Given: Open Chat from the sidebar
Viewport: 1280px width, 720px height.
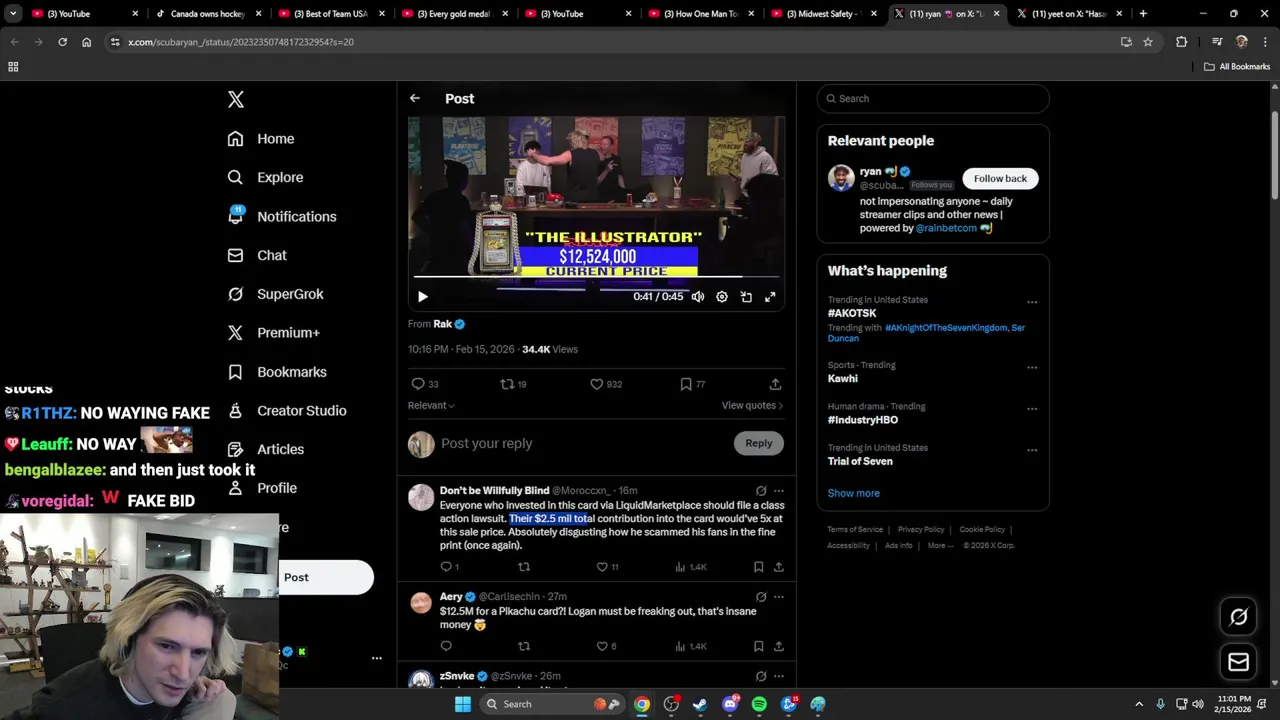Looking at the screenshot, I should pos(257,255).
